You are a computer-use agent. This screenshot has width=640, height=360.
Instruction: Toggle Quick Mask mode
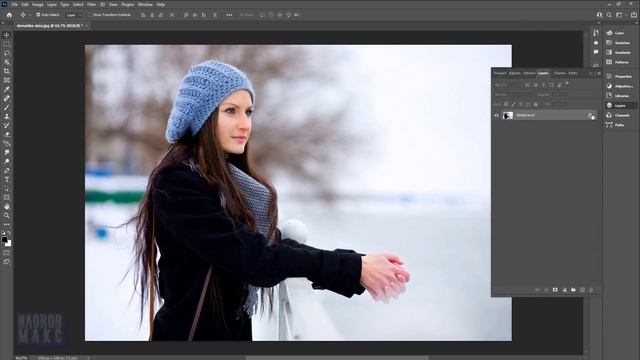pyautogui.click(x=7, y=252)
